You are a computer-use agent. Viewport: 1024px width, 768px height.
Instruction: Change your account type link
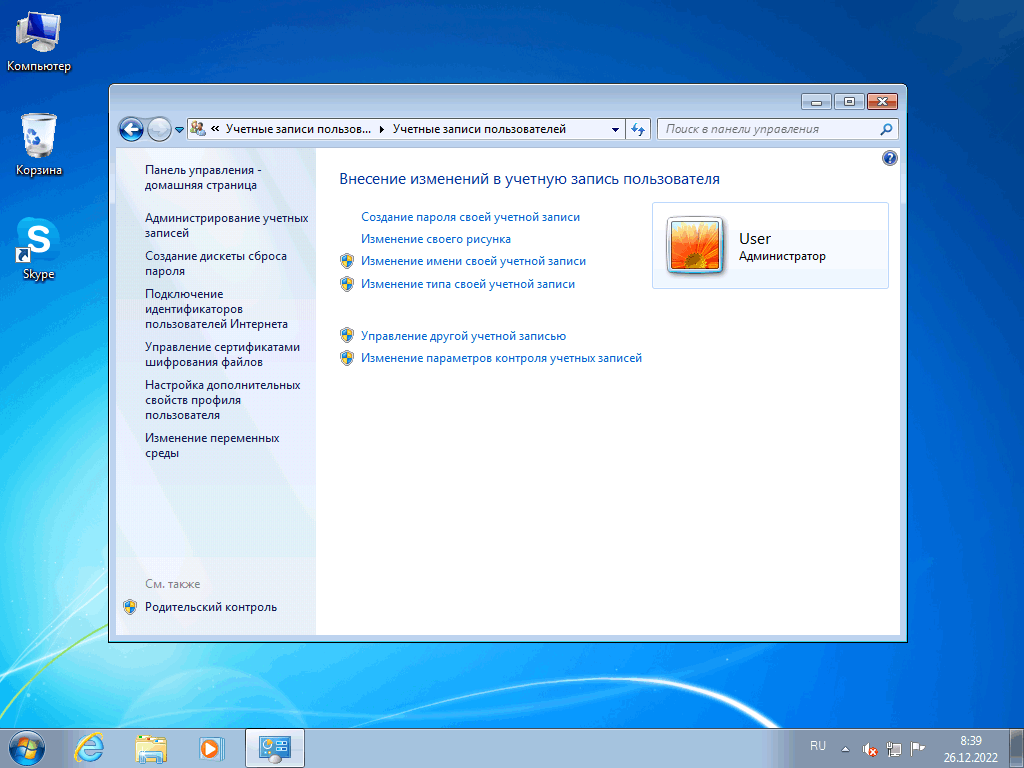pyautogui.click(x=468, y=284)
